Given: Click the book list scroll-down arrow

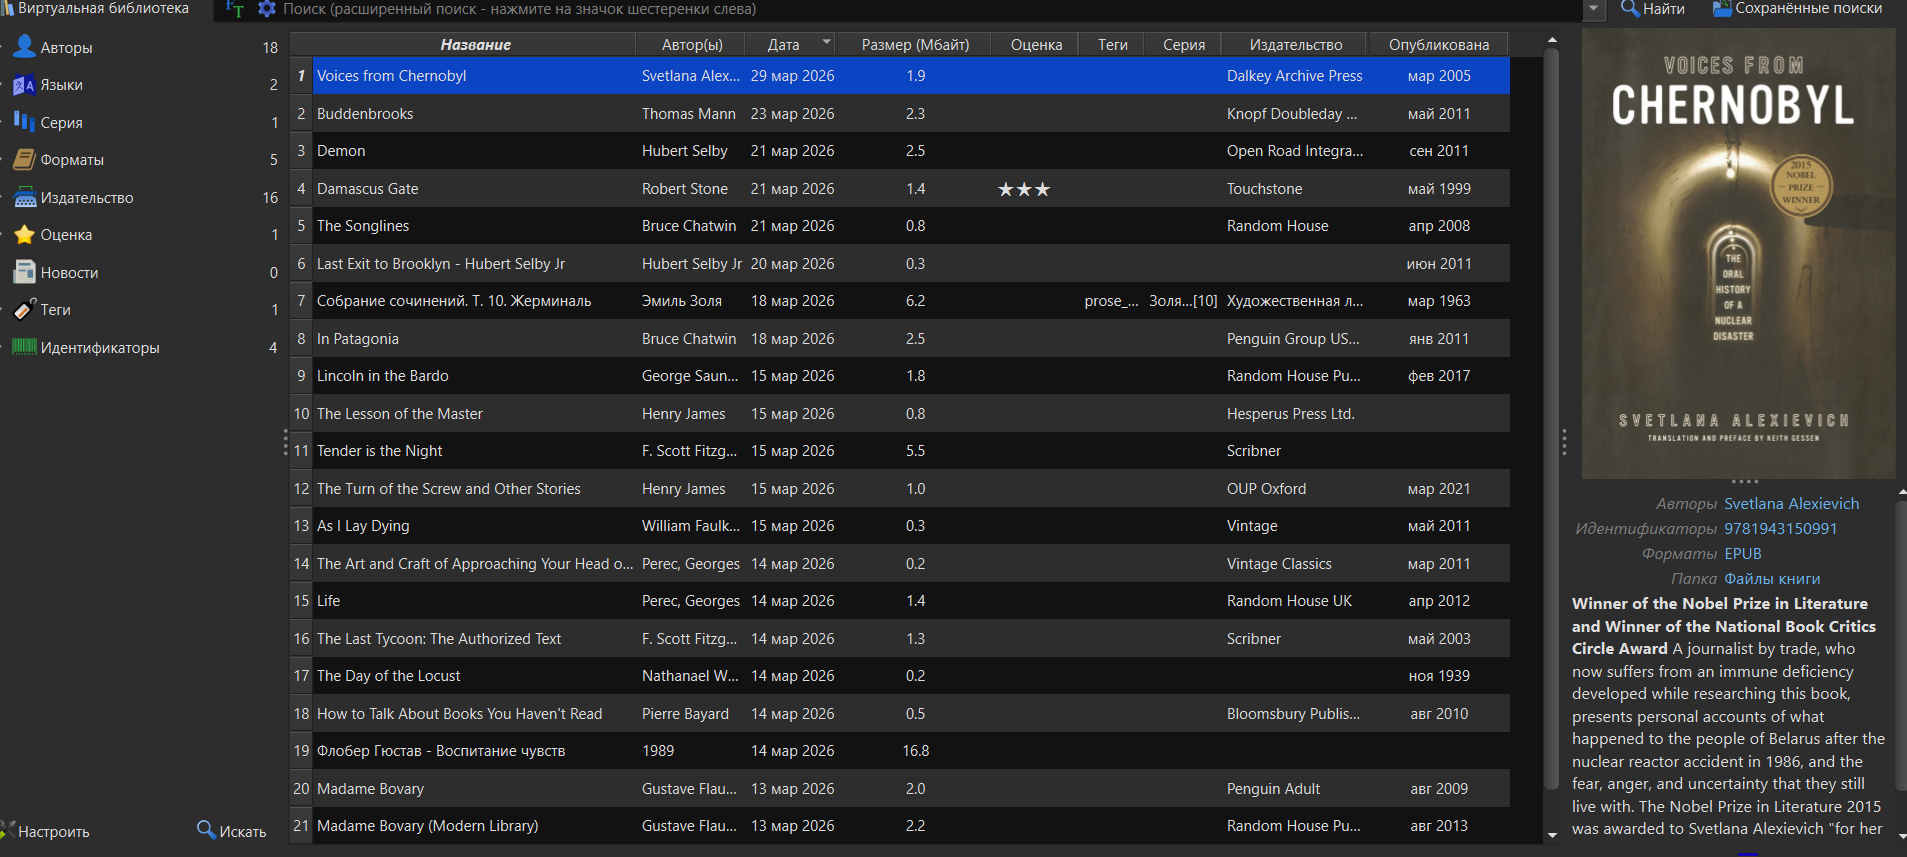Looking at the screenshot, I should coord(1552,835).
